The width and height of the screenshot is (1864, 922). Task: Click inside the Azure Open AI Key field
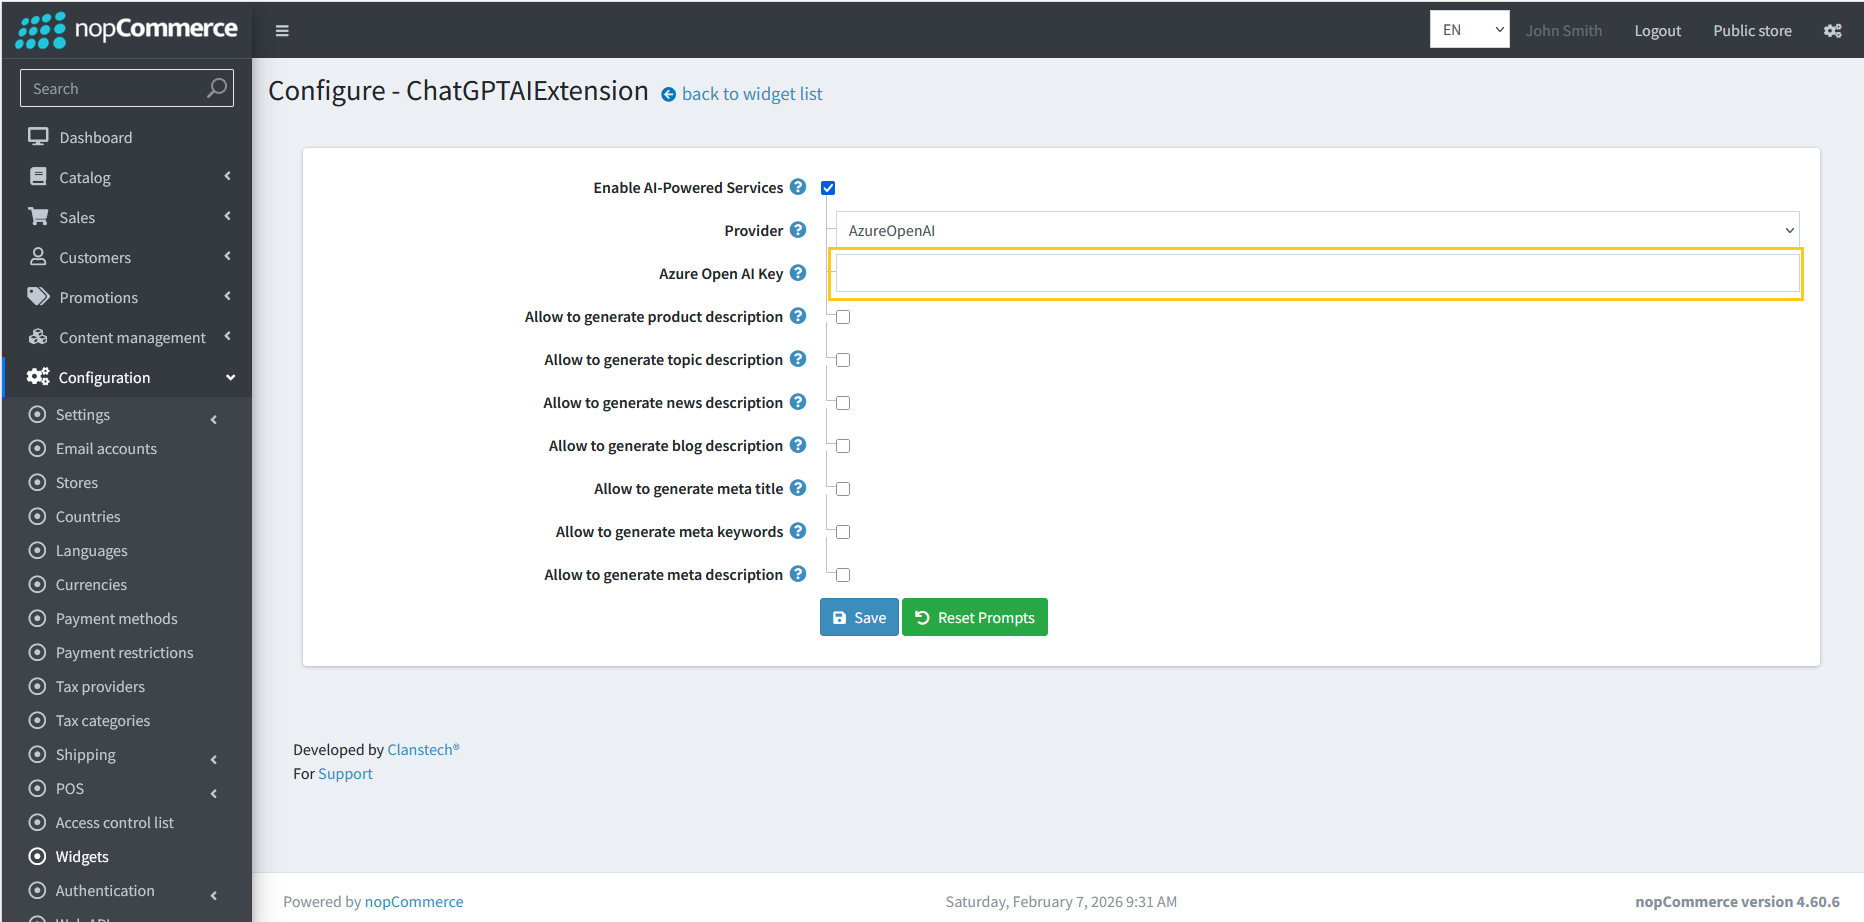pos(1316,272)
